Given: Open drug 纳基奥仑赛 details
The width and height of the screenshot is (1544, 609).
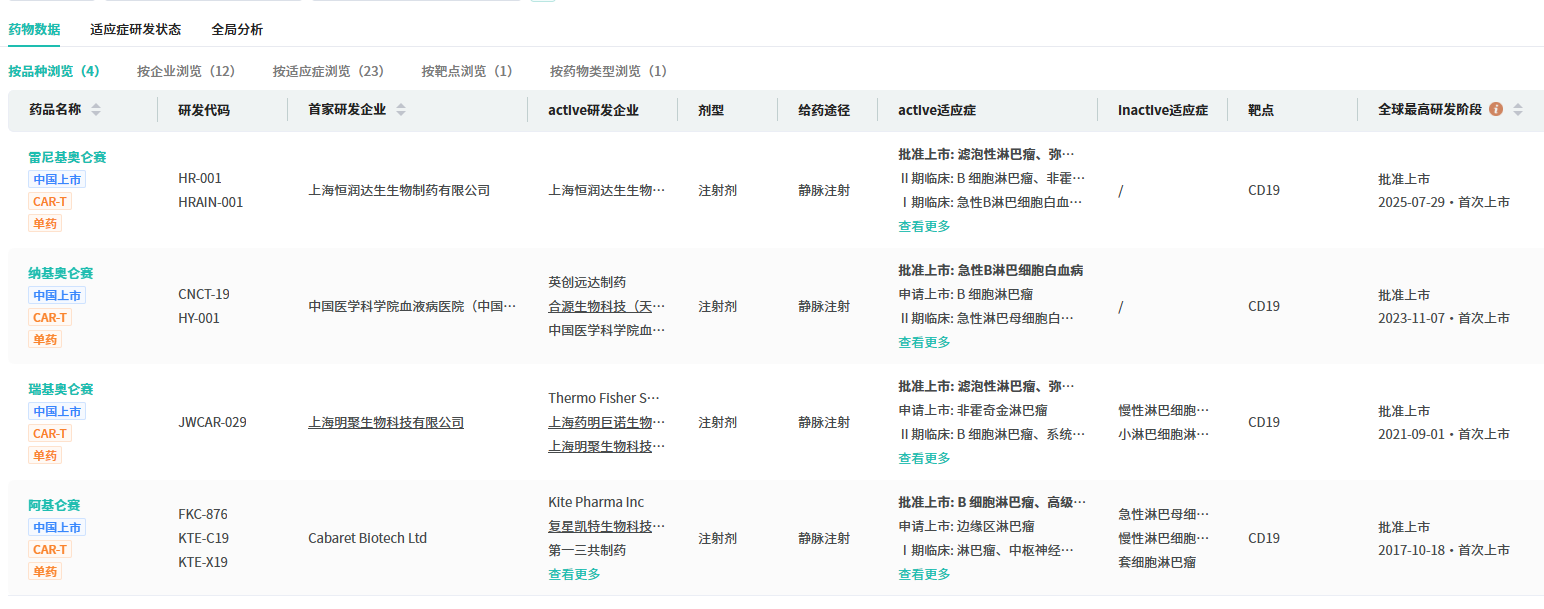Looking at the screenshot, I should pyautogui.click(x=61, y=273).
